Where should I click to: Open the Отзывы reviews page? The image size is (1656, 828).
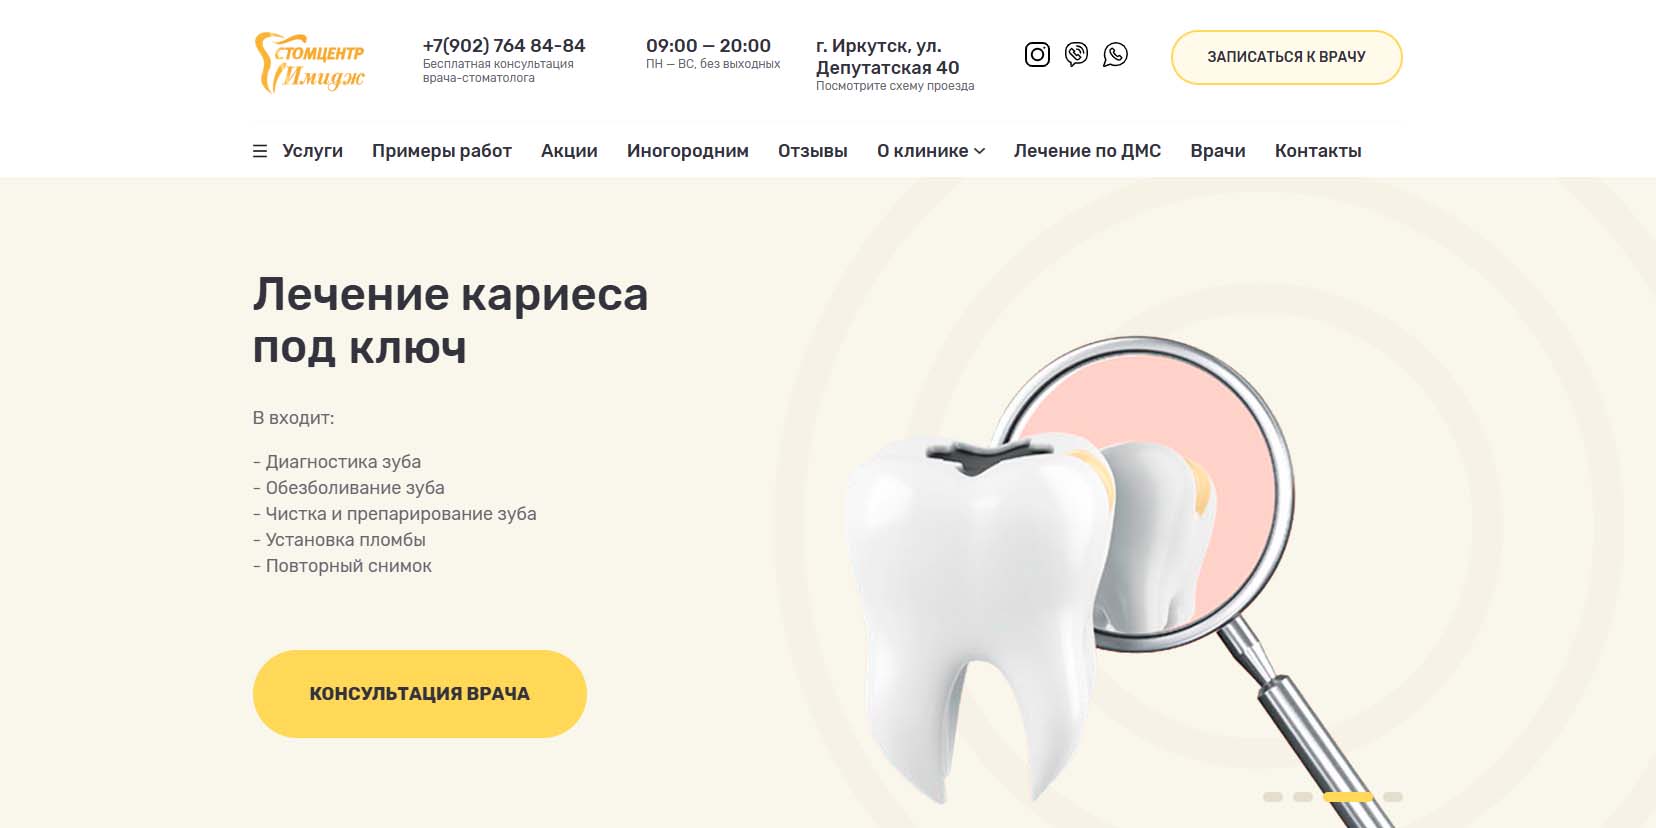[x=813, y=151]
